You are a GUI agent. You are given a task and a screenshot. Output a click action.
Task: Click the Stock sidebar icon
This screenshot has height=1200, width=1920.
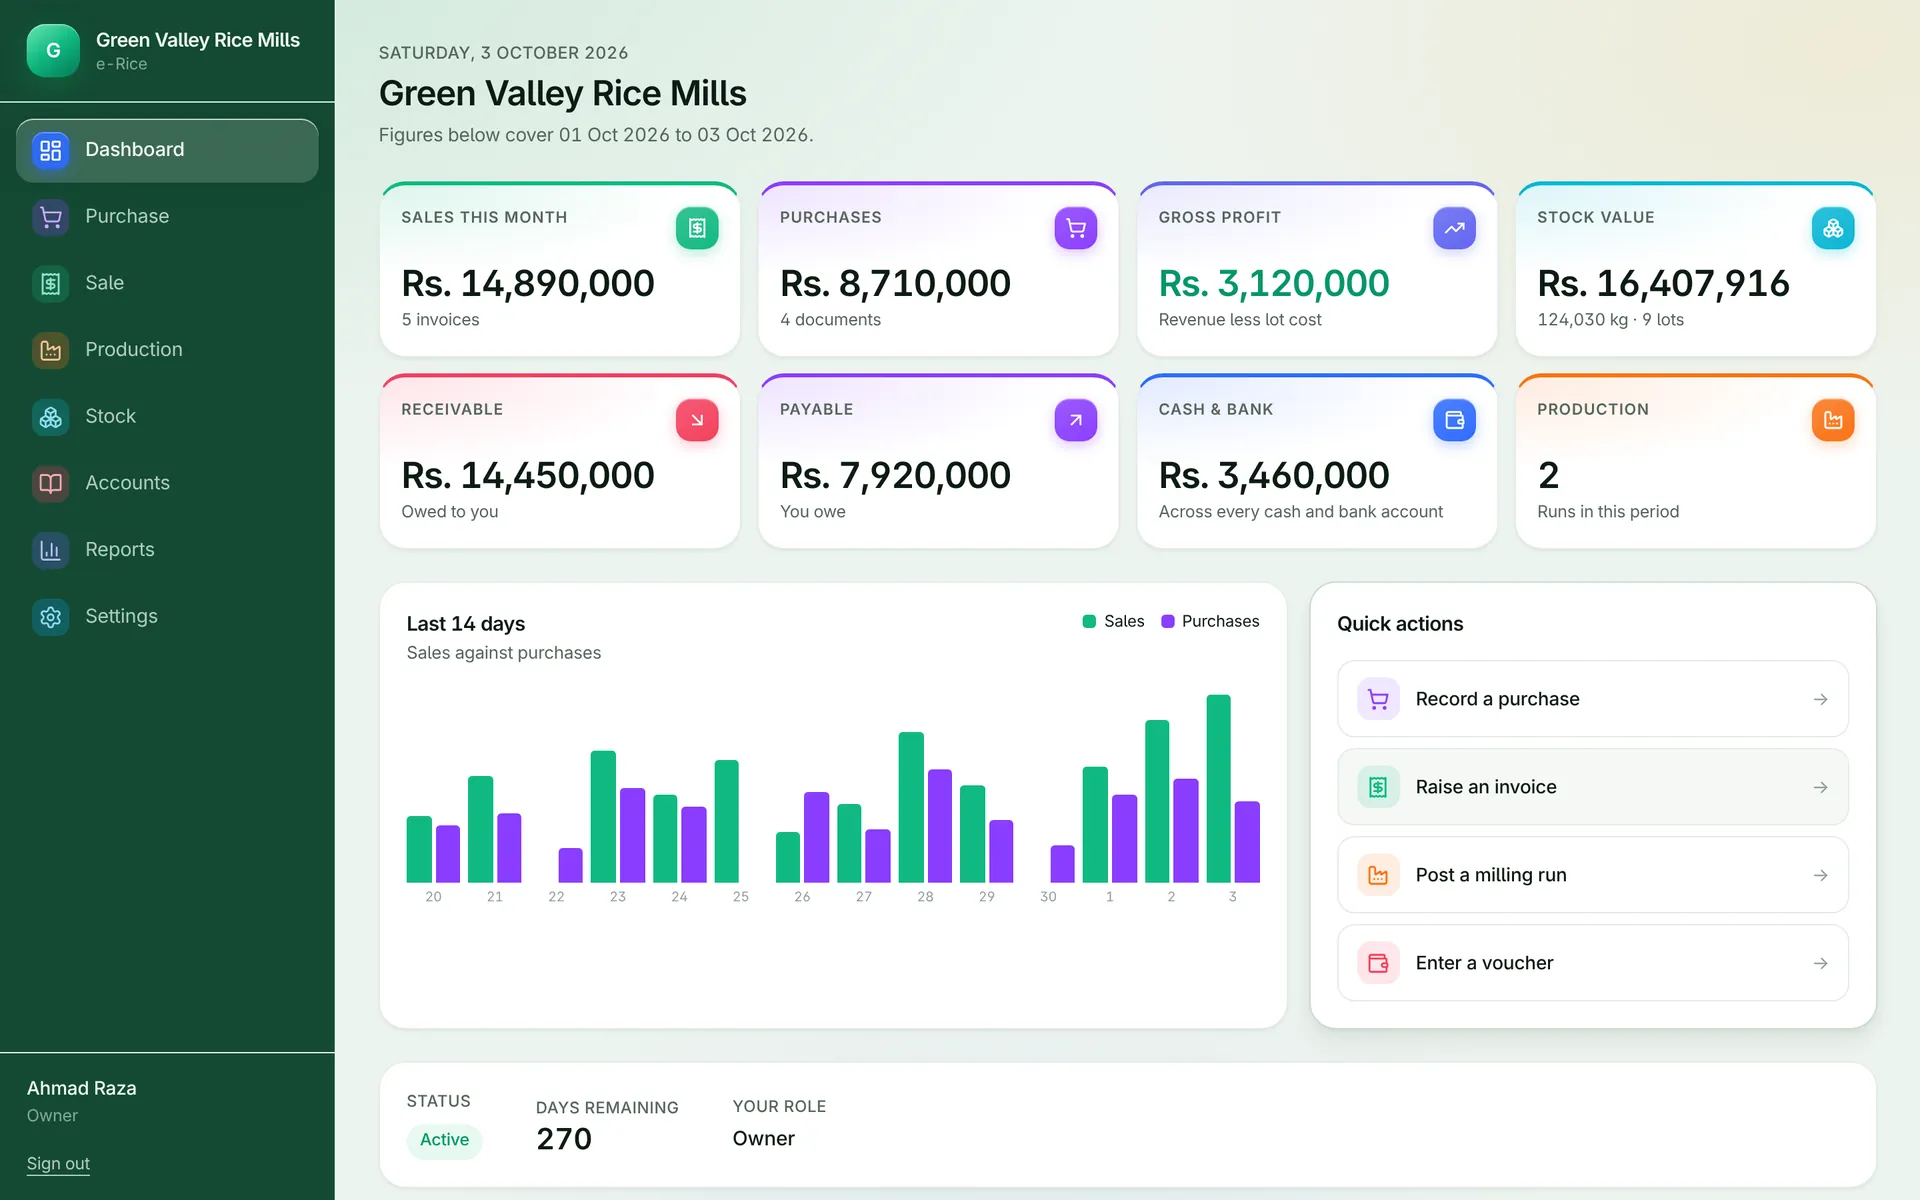pyautogui.click(x=51, y=417)
